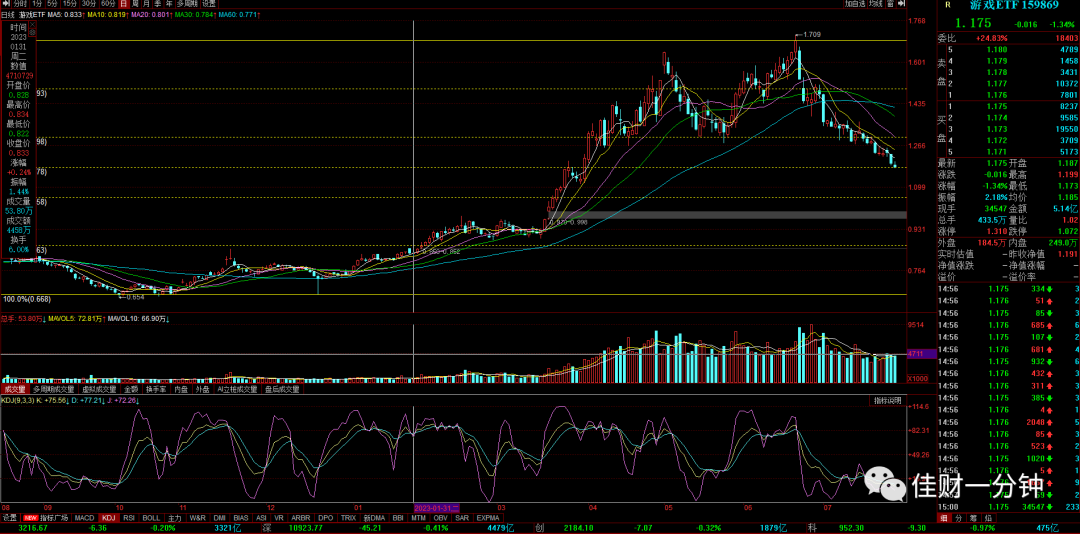Select the 金额 sub-tab

pos(132,389)
